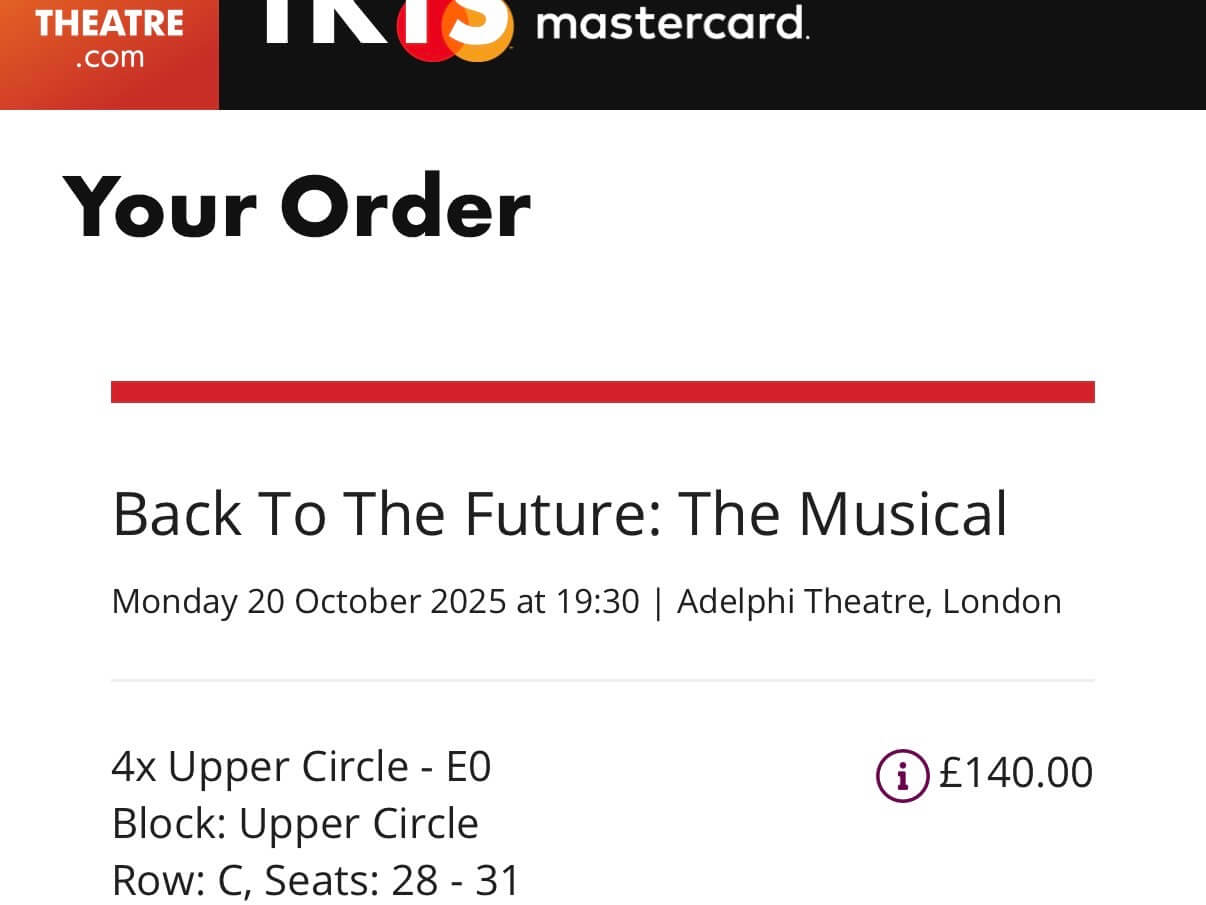Click the 'Seats: 28 - 31' text
This screenshot has width=1206, height=905.
click(378, 881)
